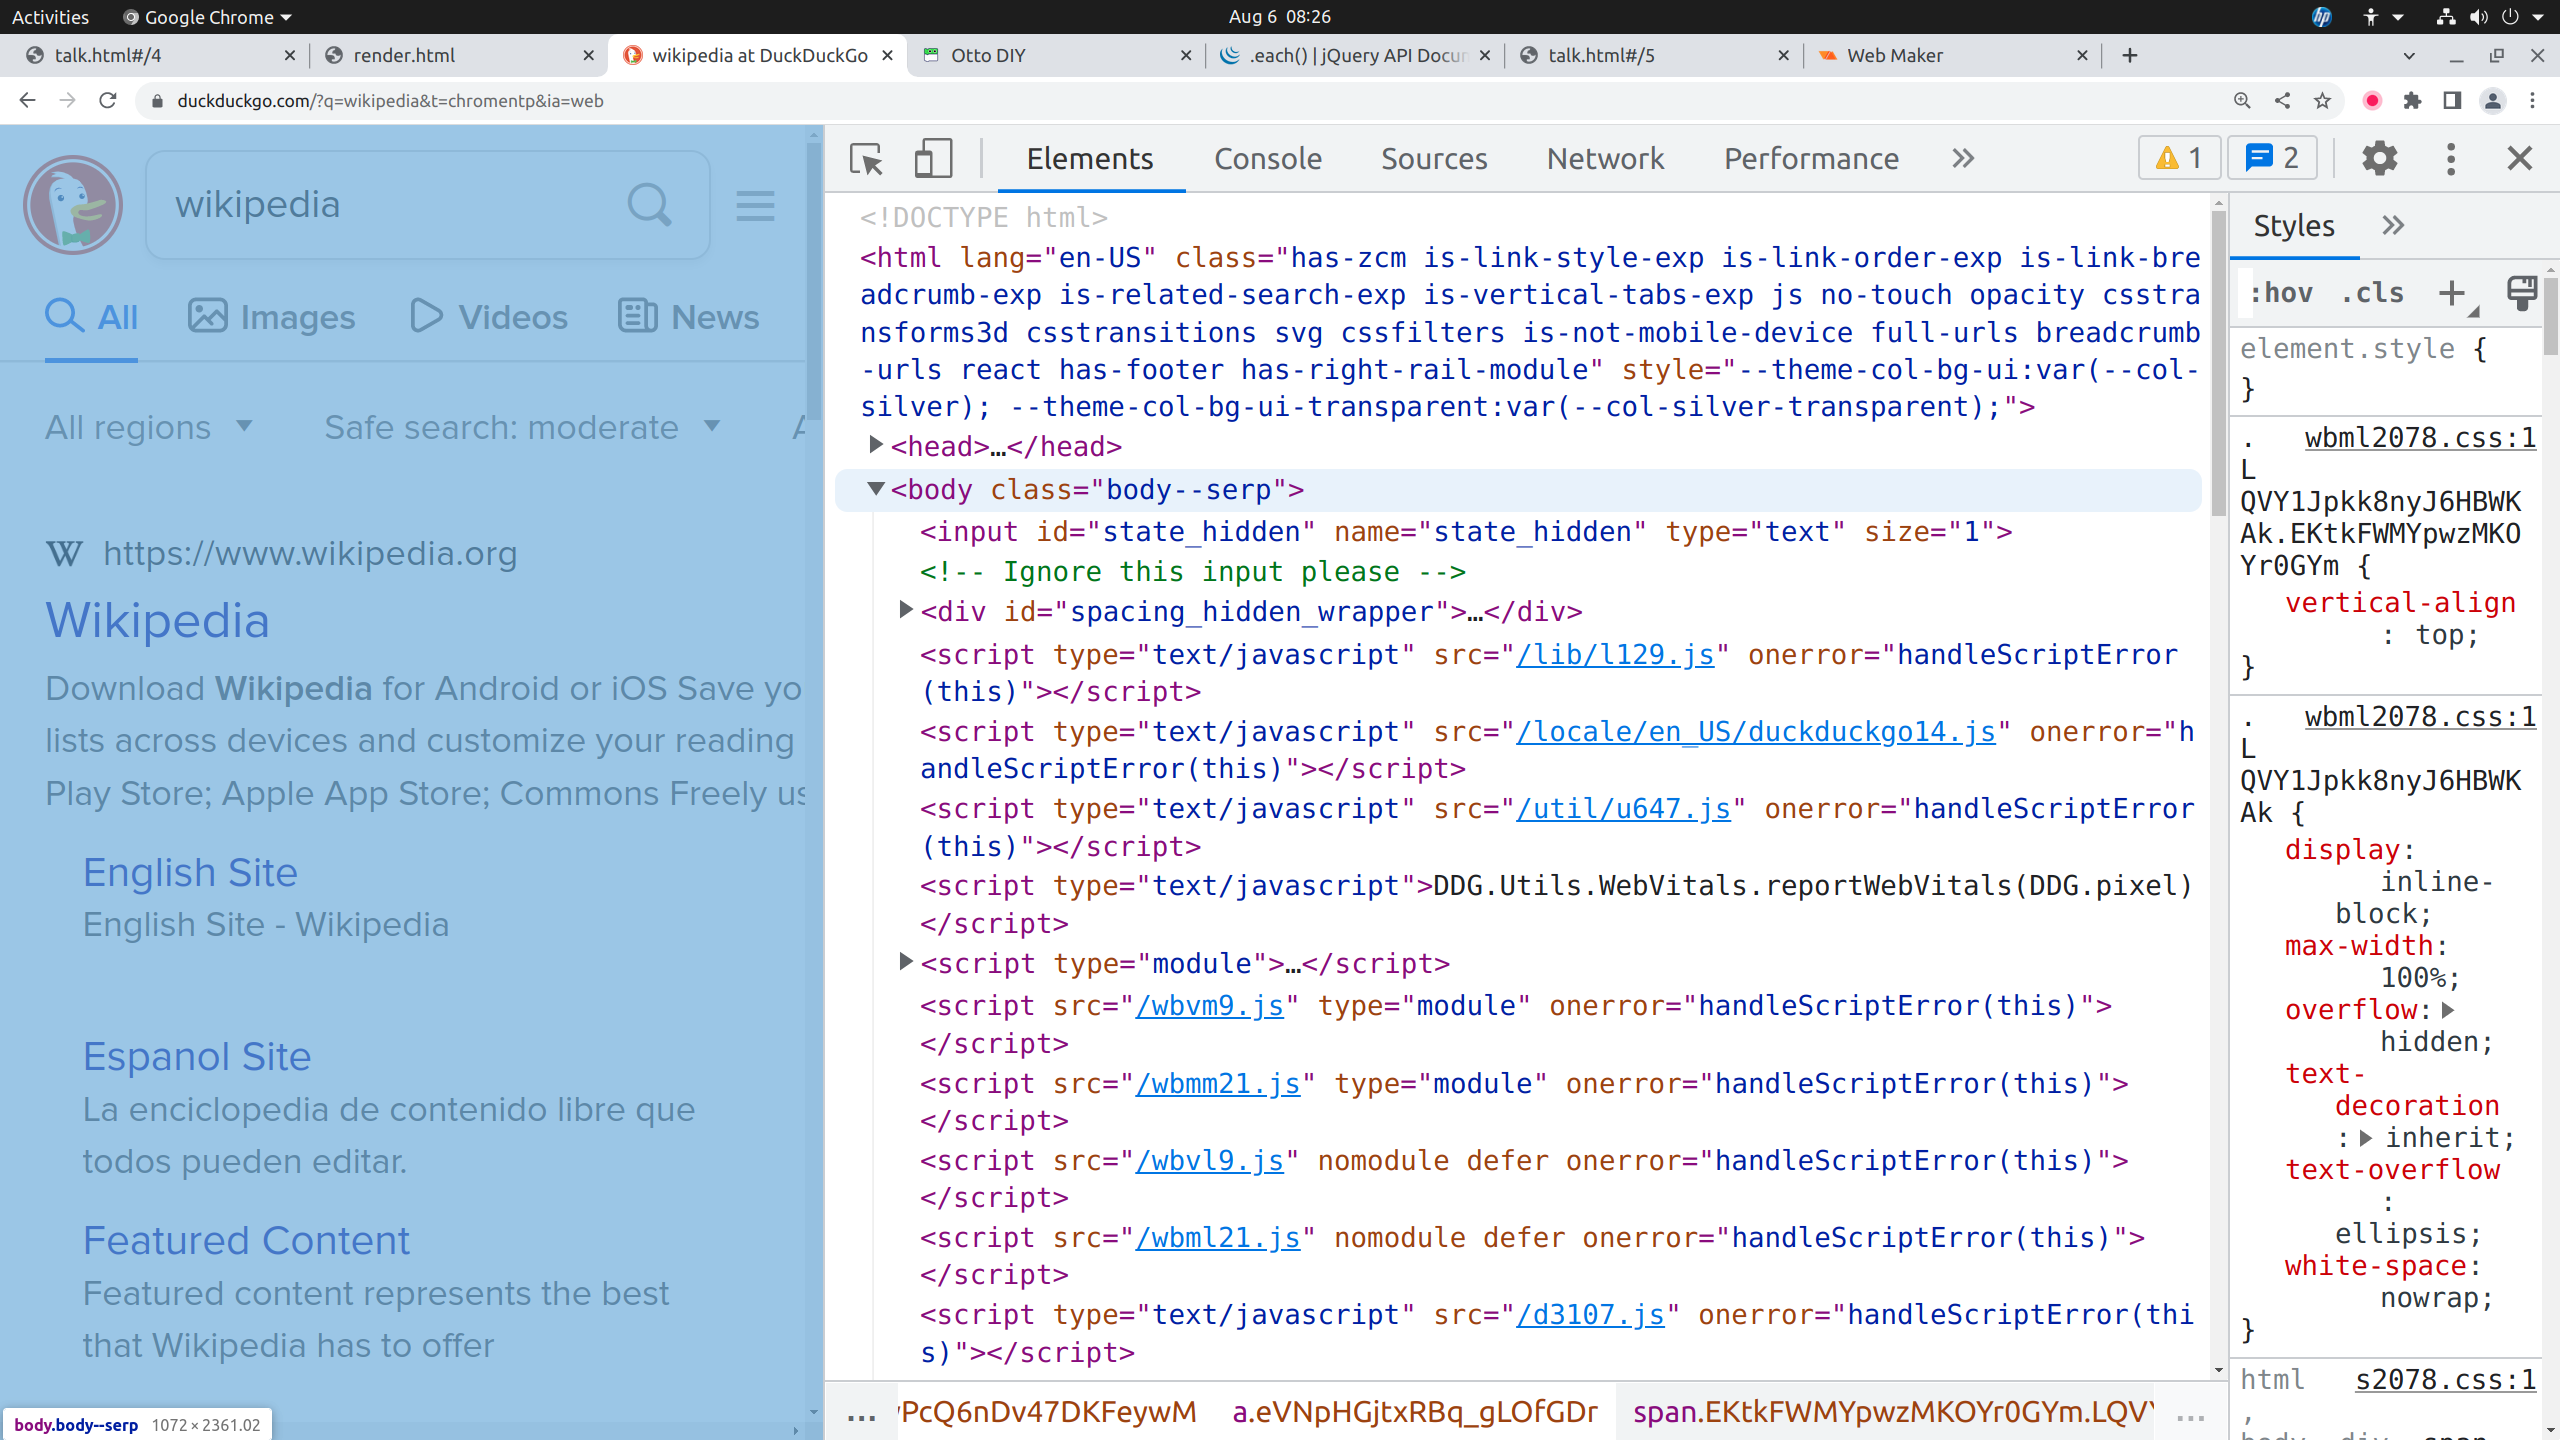Toggle the device toolbar icon

point(932,159)
